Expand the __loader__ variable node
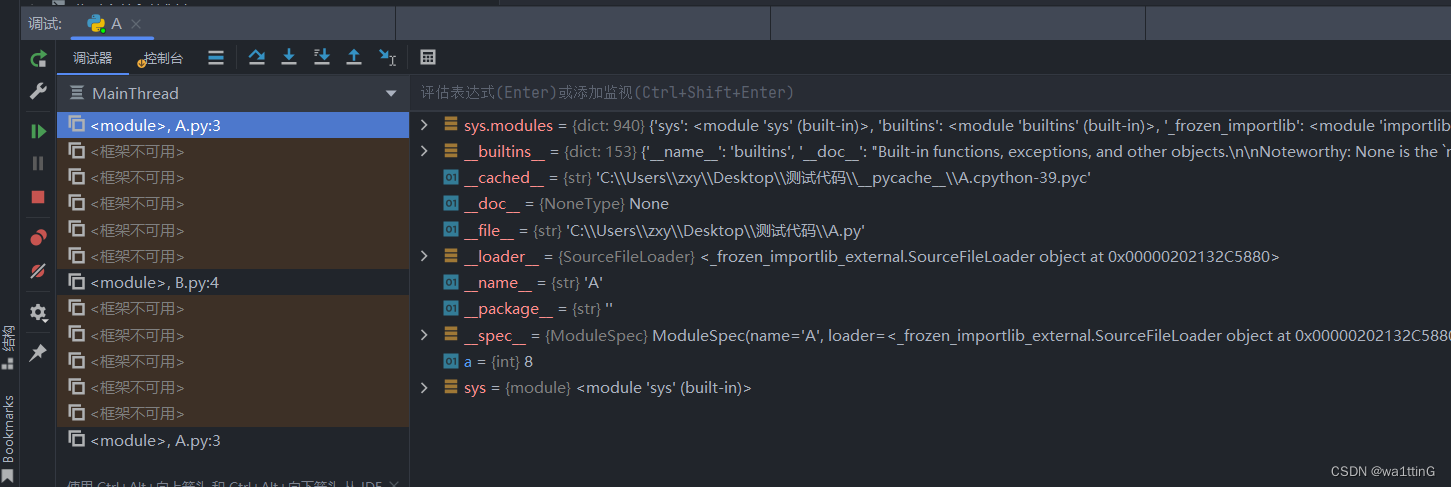Viewport: 1451px width, 487px height. (424, 257)
